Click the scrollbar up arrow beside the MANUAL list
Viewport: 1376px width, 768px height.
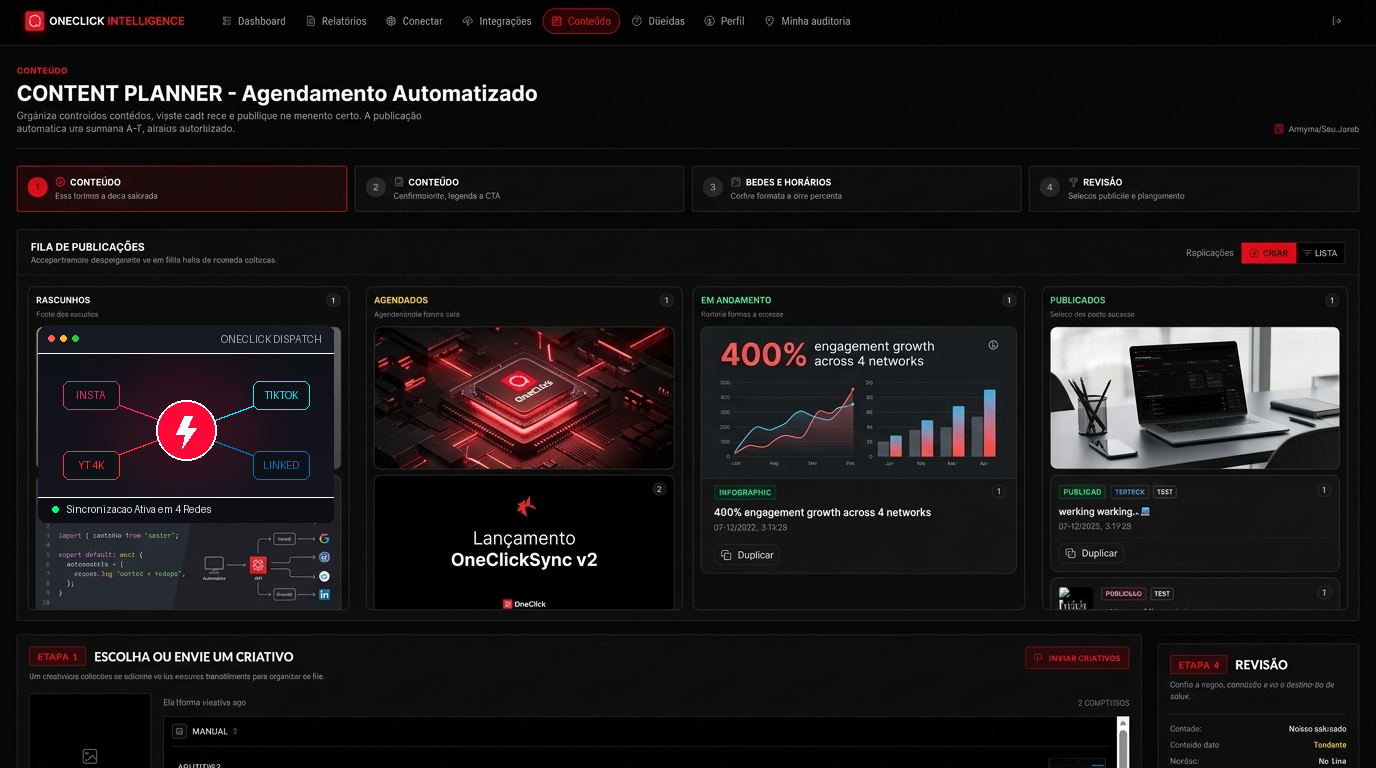tap(1122, 723)
